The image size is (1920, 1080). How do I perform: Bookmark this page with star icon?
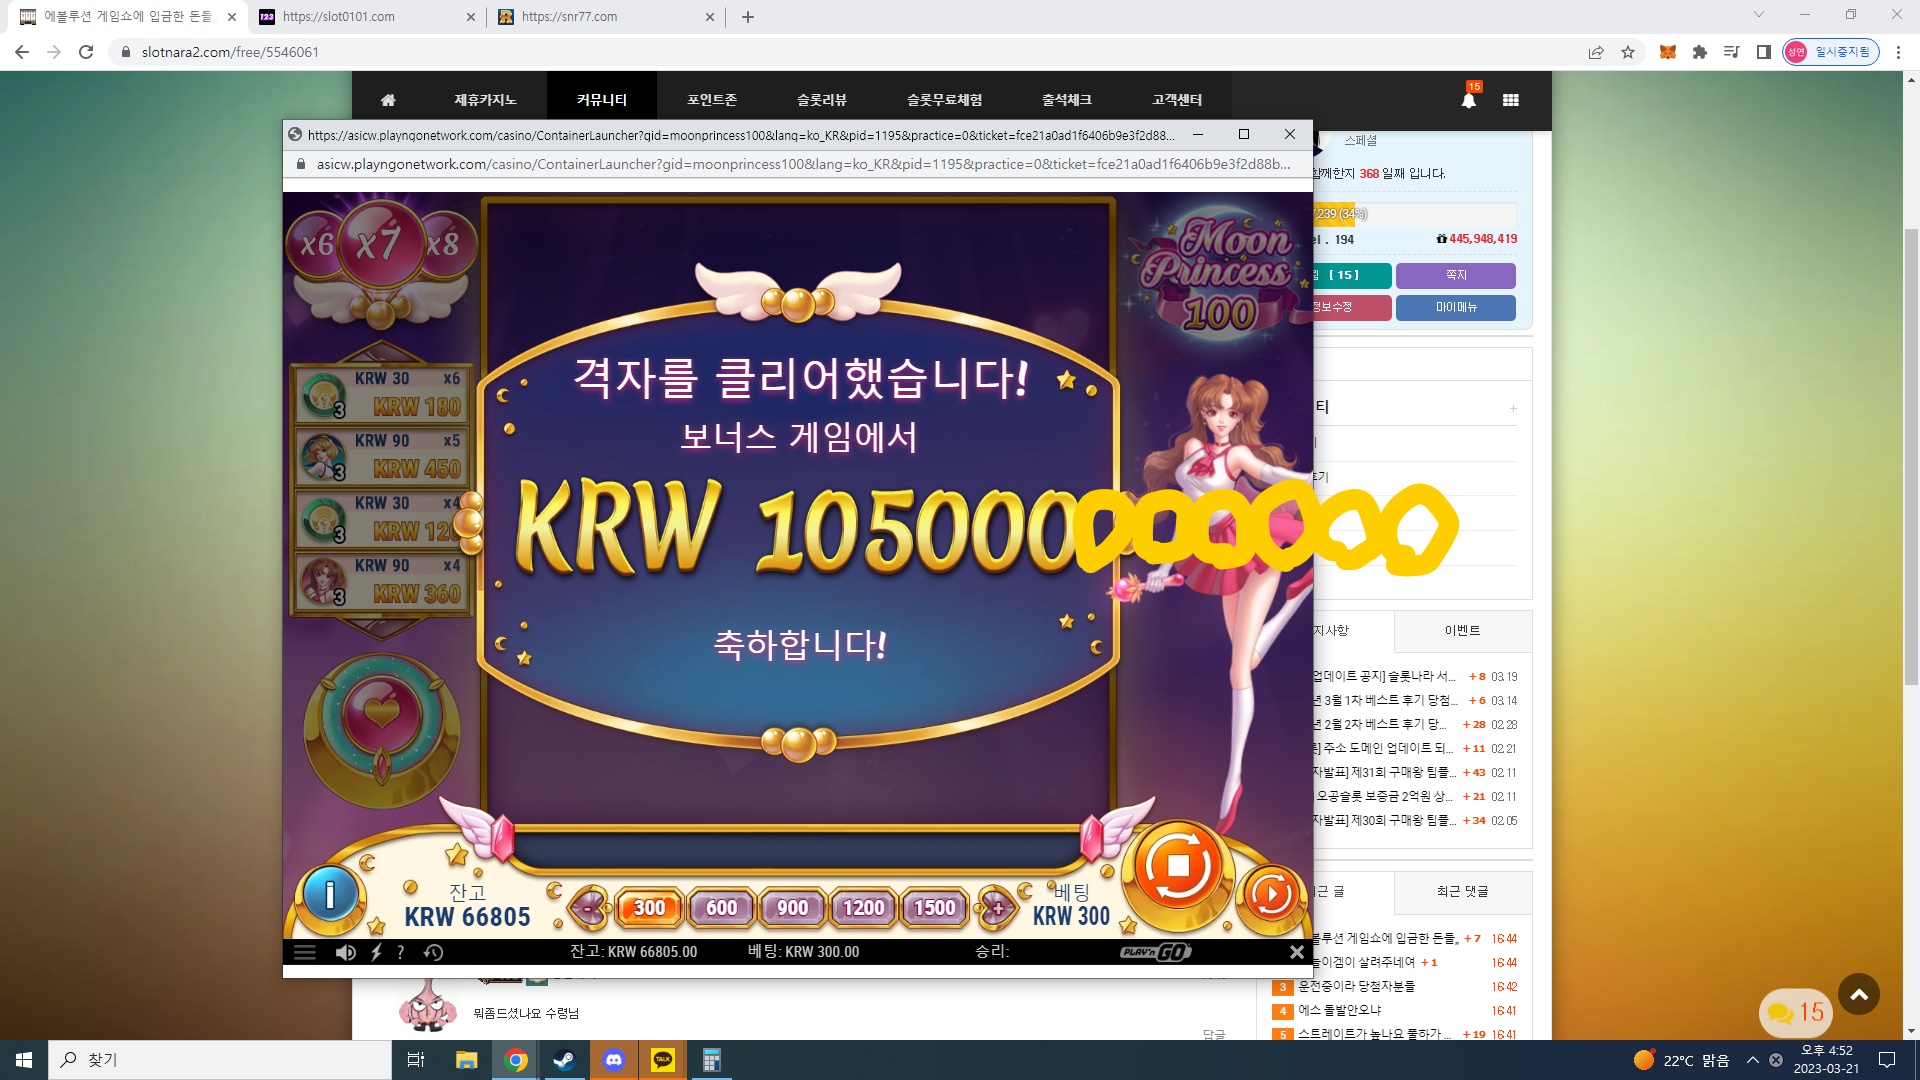coord(1628,52)
